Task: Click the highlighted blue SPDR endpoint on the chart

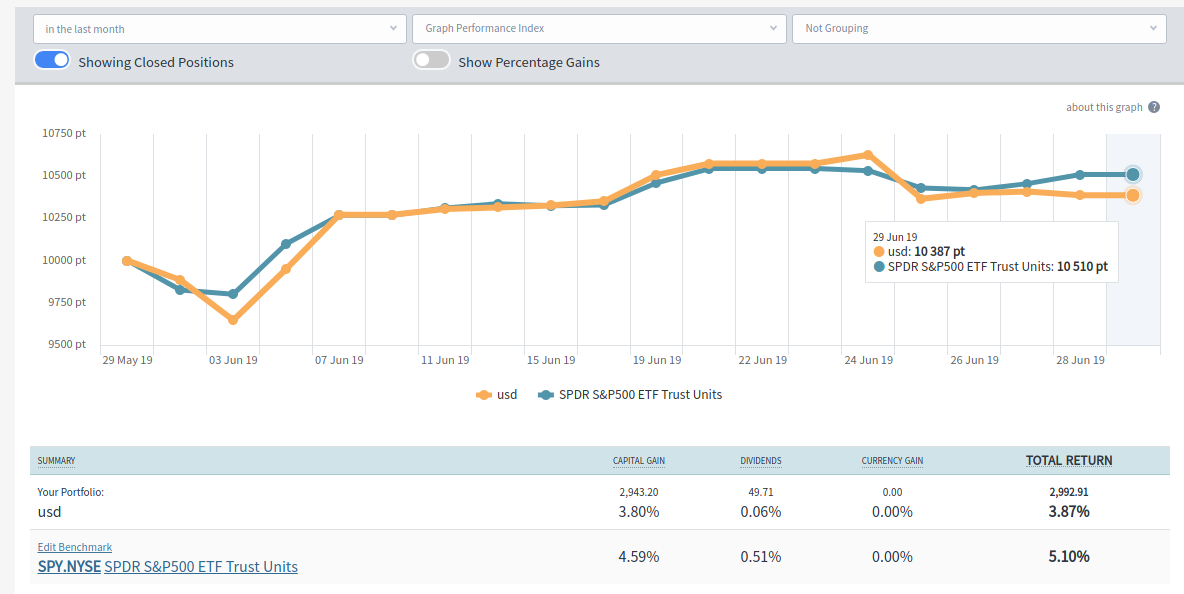Action: tap(1132, 174)
